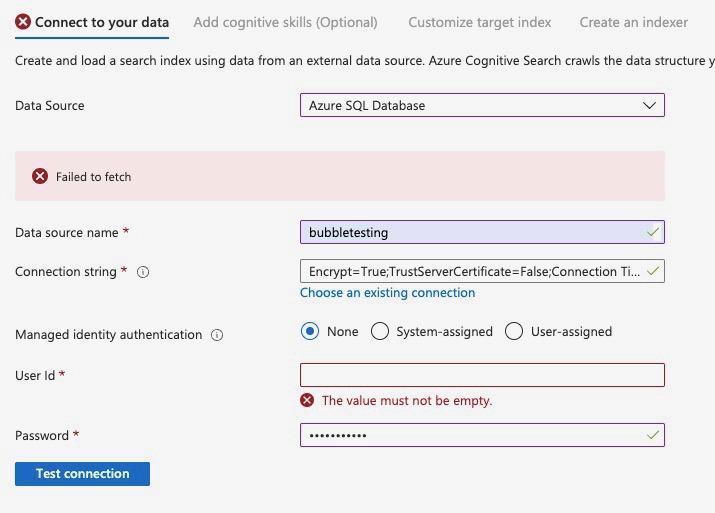
Task: Click the 'Connection string' label text
Action: [66, 272]
